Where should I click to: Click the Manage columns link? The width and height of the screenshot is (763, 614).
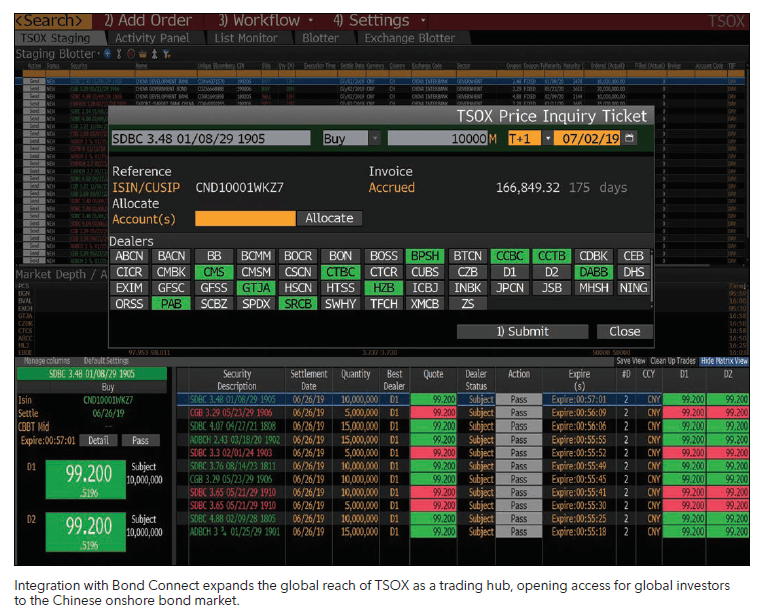tap(47, 361)
